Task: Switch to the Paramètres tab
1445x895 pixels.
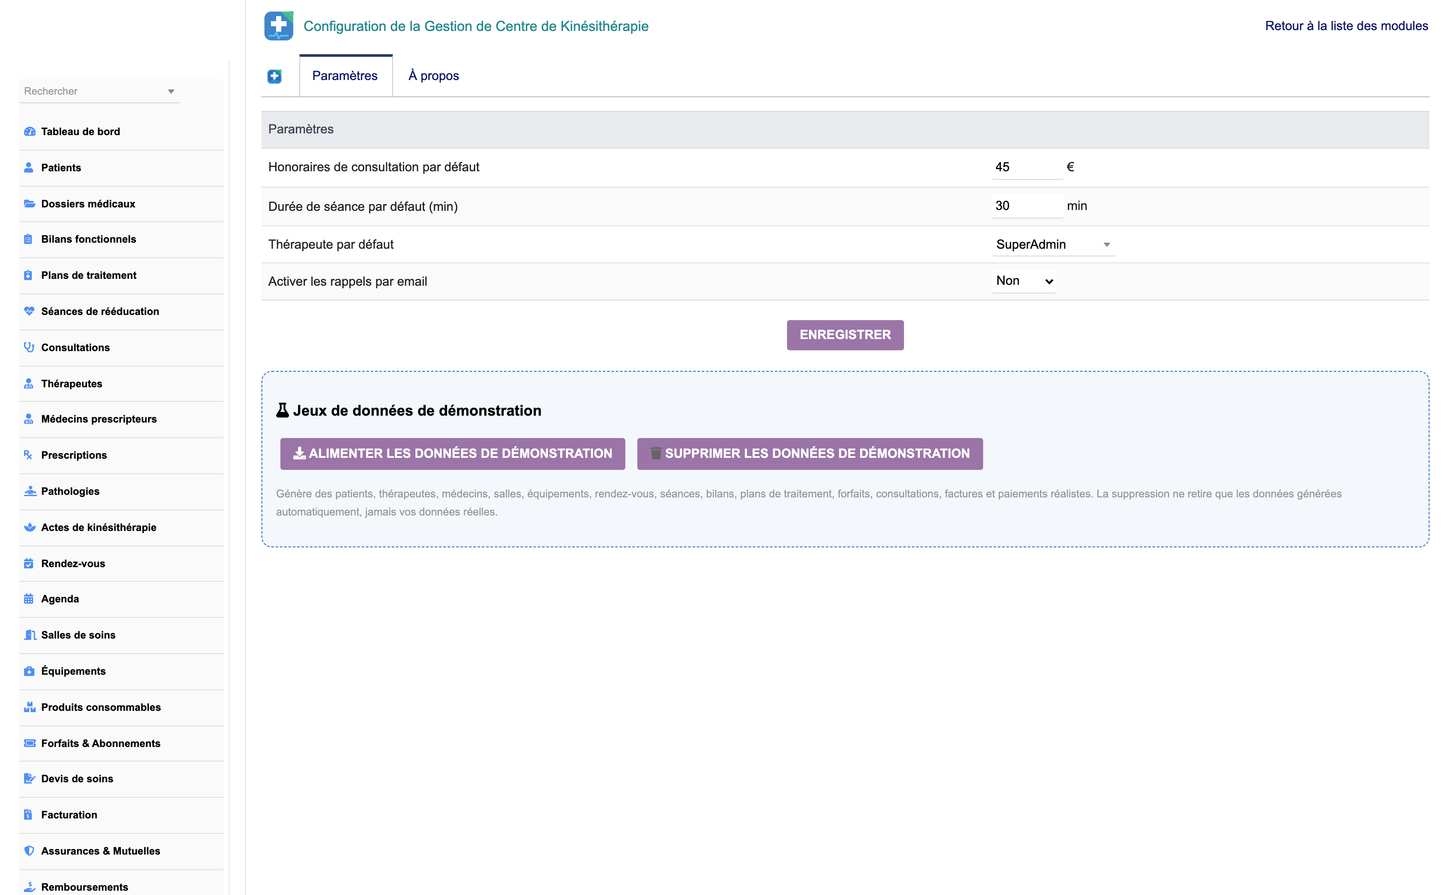Action: point(345,76)
